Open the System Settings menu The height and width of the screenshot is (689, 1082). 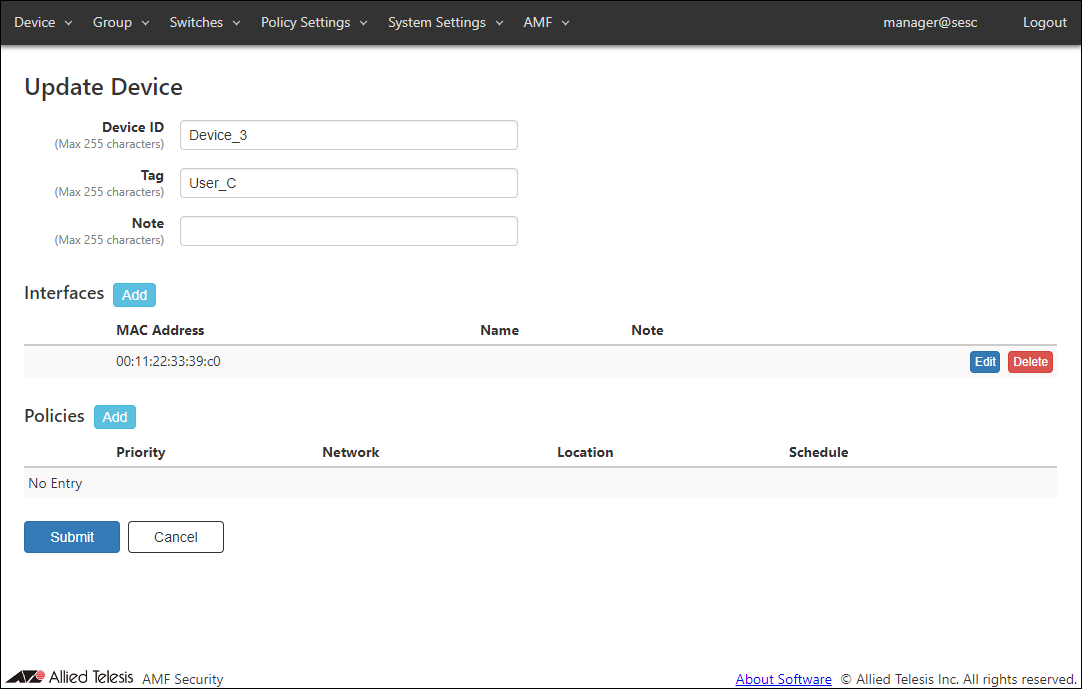pos(445,22)
